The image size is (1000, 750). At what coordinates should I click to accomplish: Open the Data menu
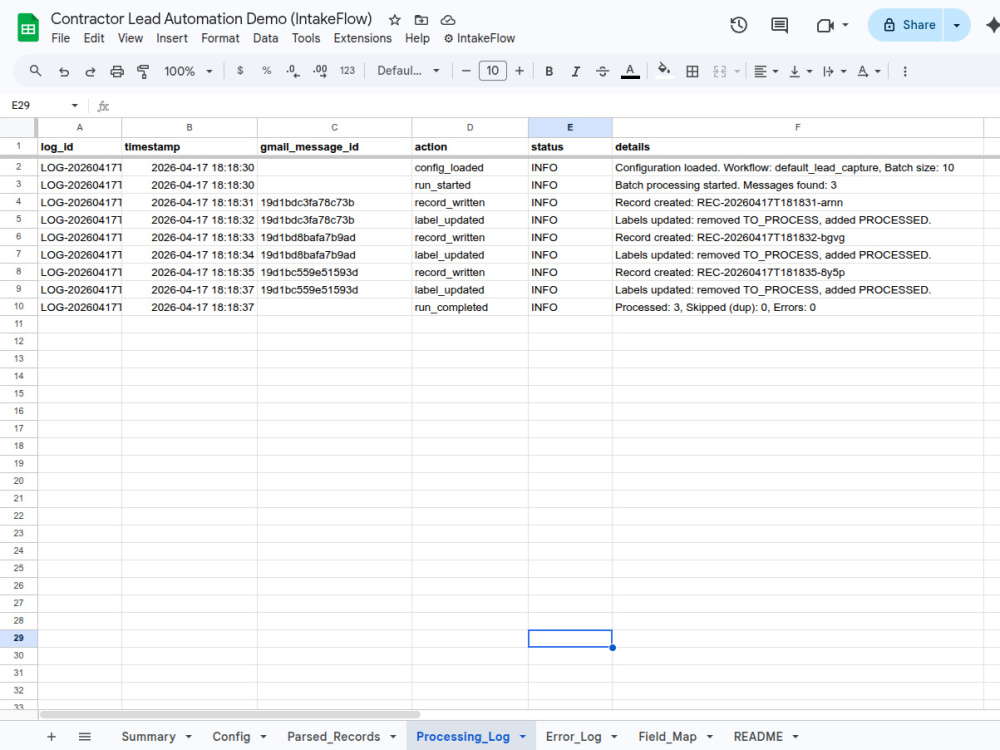(x=265, y=38)
